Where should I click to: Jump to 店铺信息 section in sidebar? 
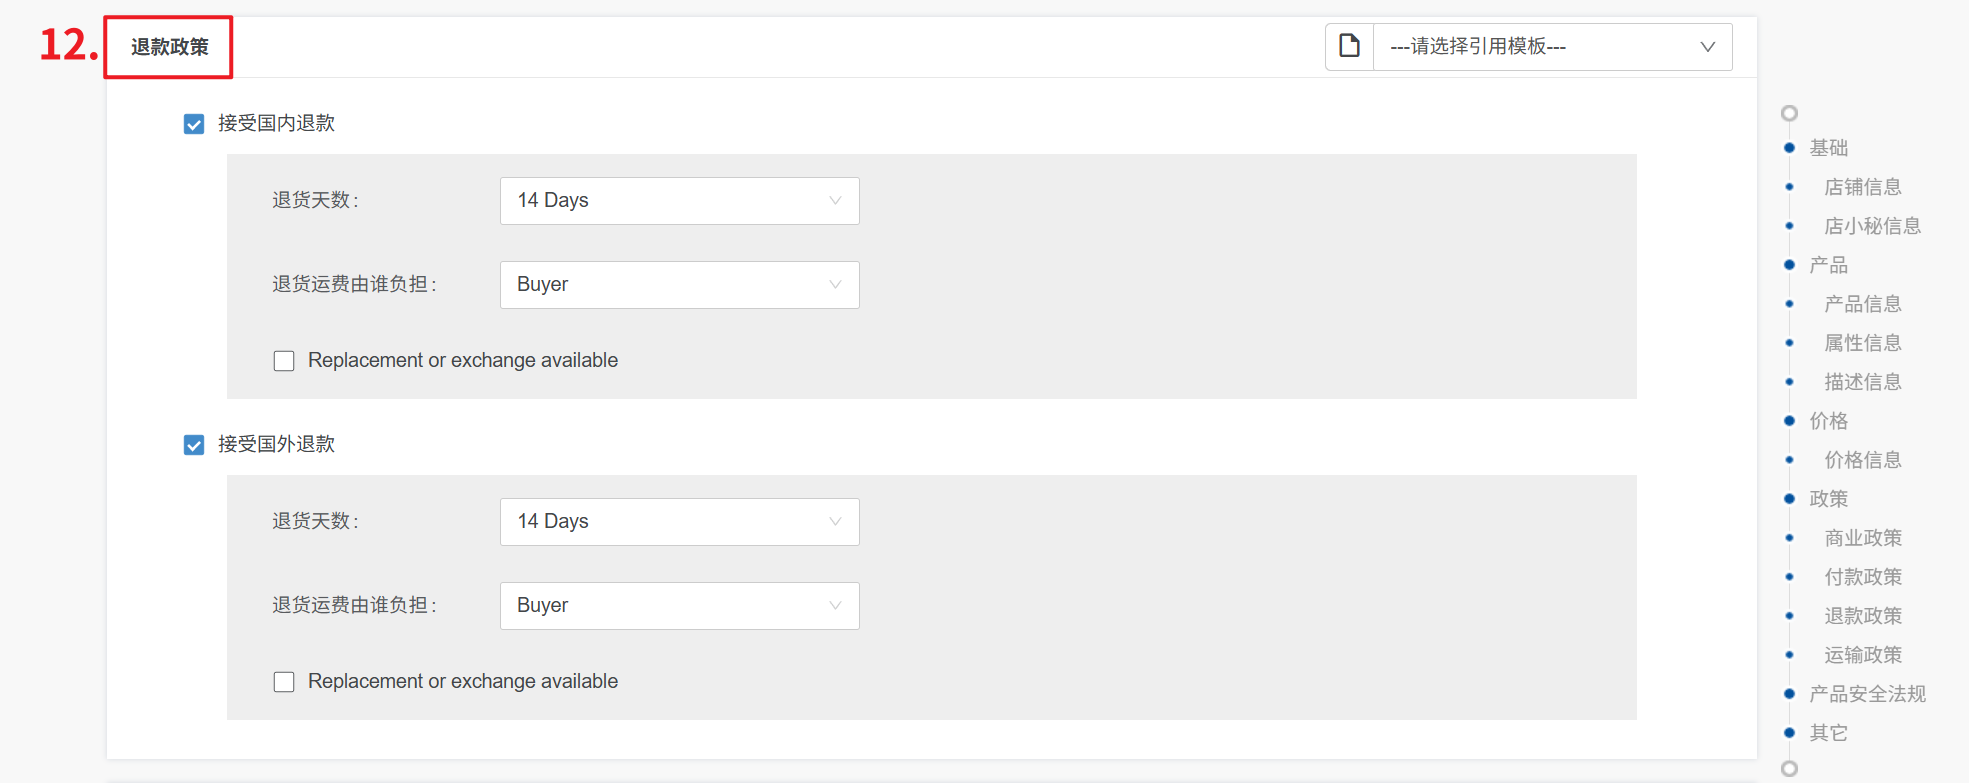[1862, 187]
